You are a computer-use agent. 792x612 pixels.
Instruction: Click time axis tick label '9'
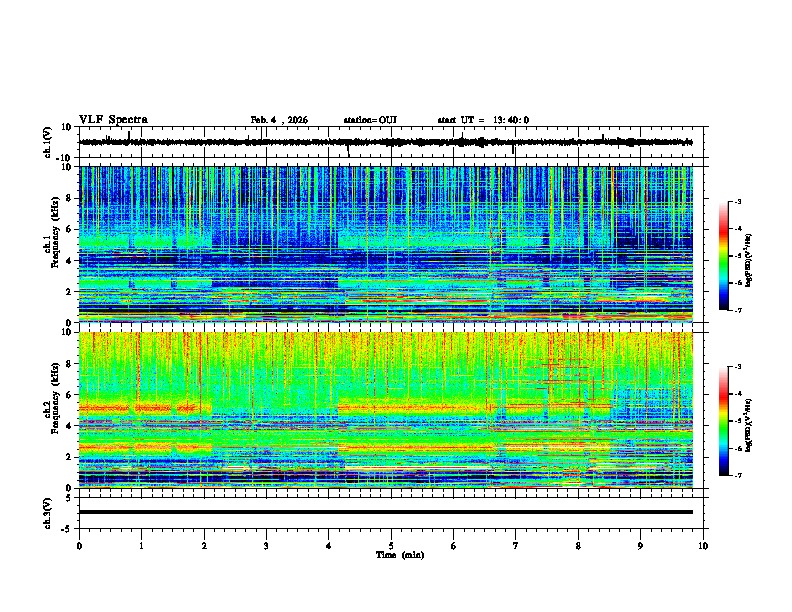(640, 546)
